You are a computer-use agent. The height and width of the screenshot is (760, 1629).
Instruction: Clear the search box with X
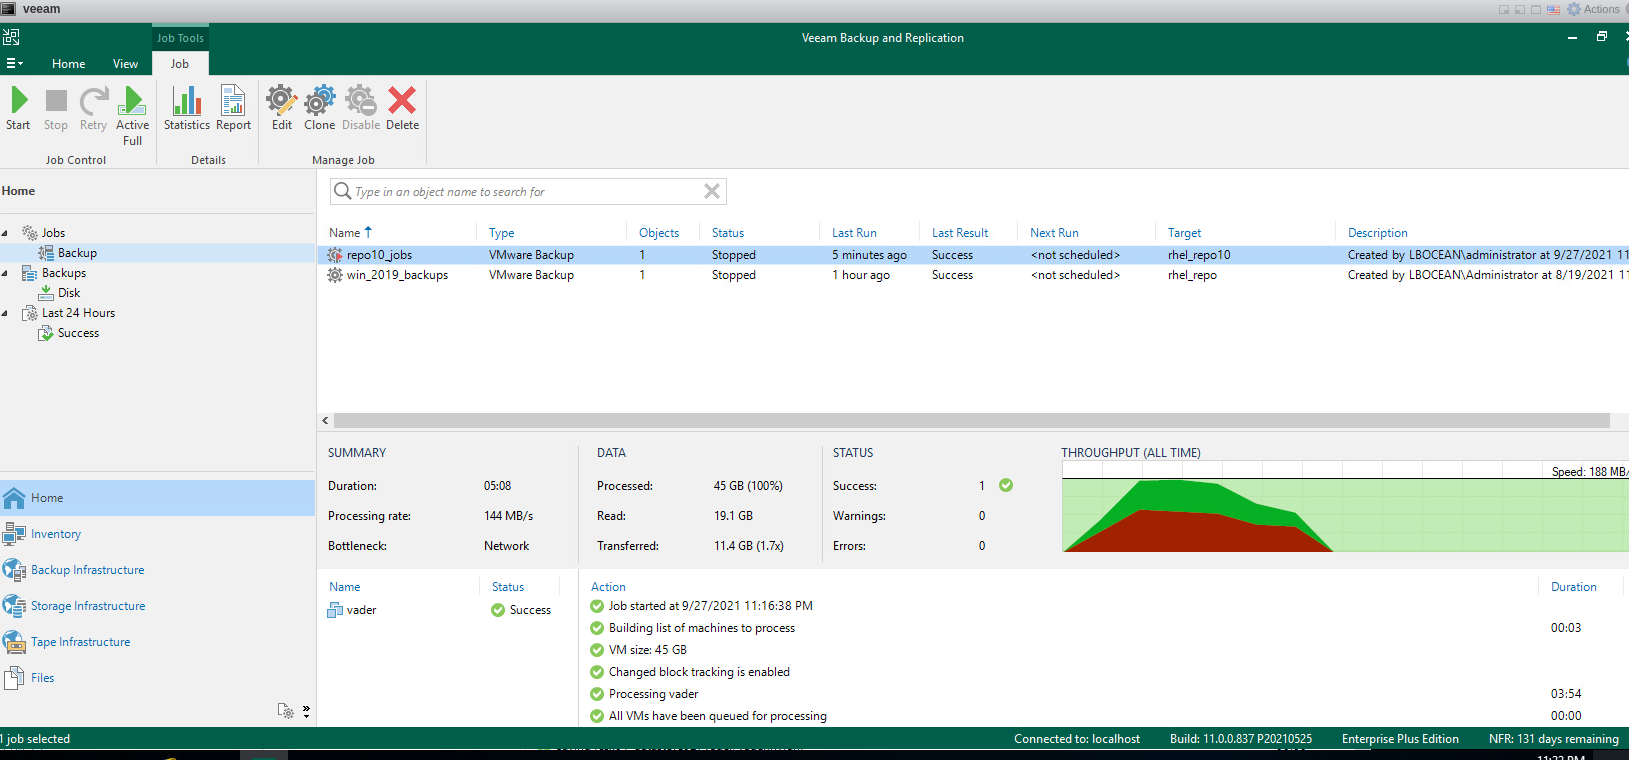click(x=711, y=191)
